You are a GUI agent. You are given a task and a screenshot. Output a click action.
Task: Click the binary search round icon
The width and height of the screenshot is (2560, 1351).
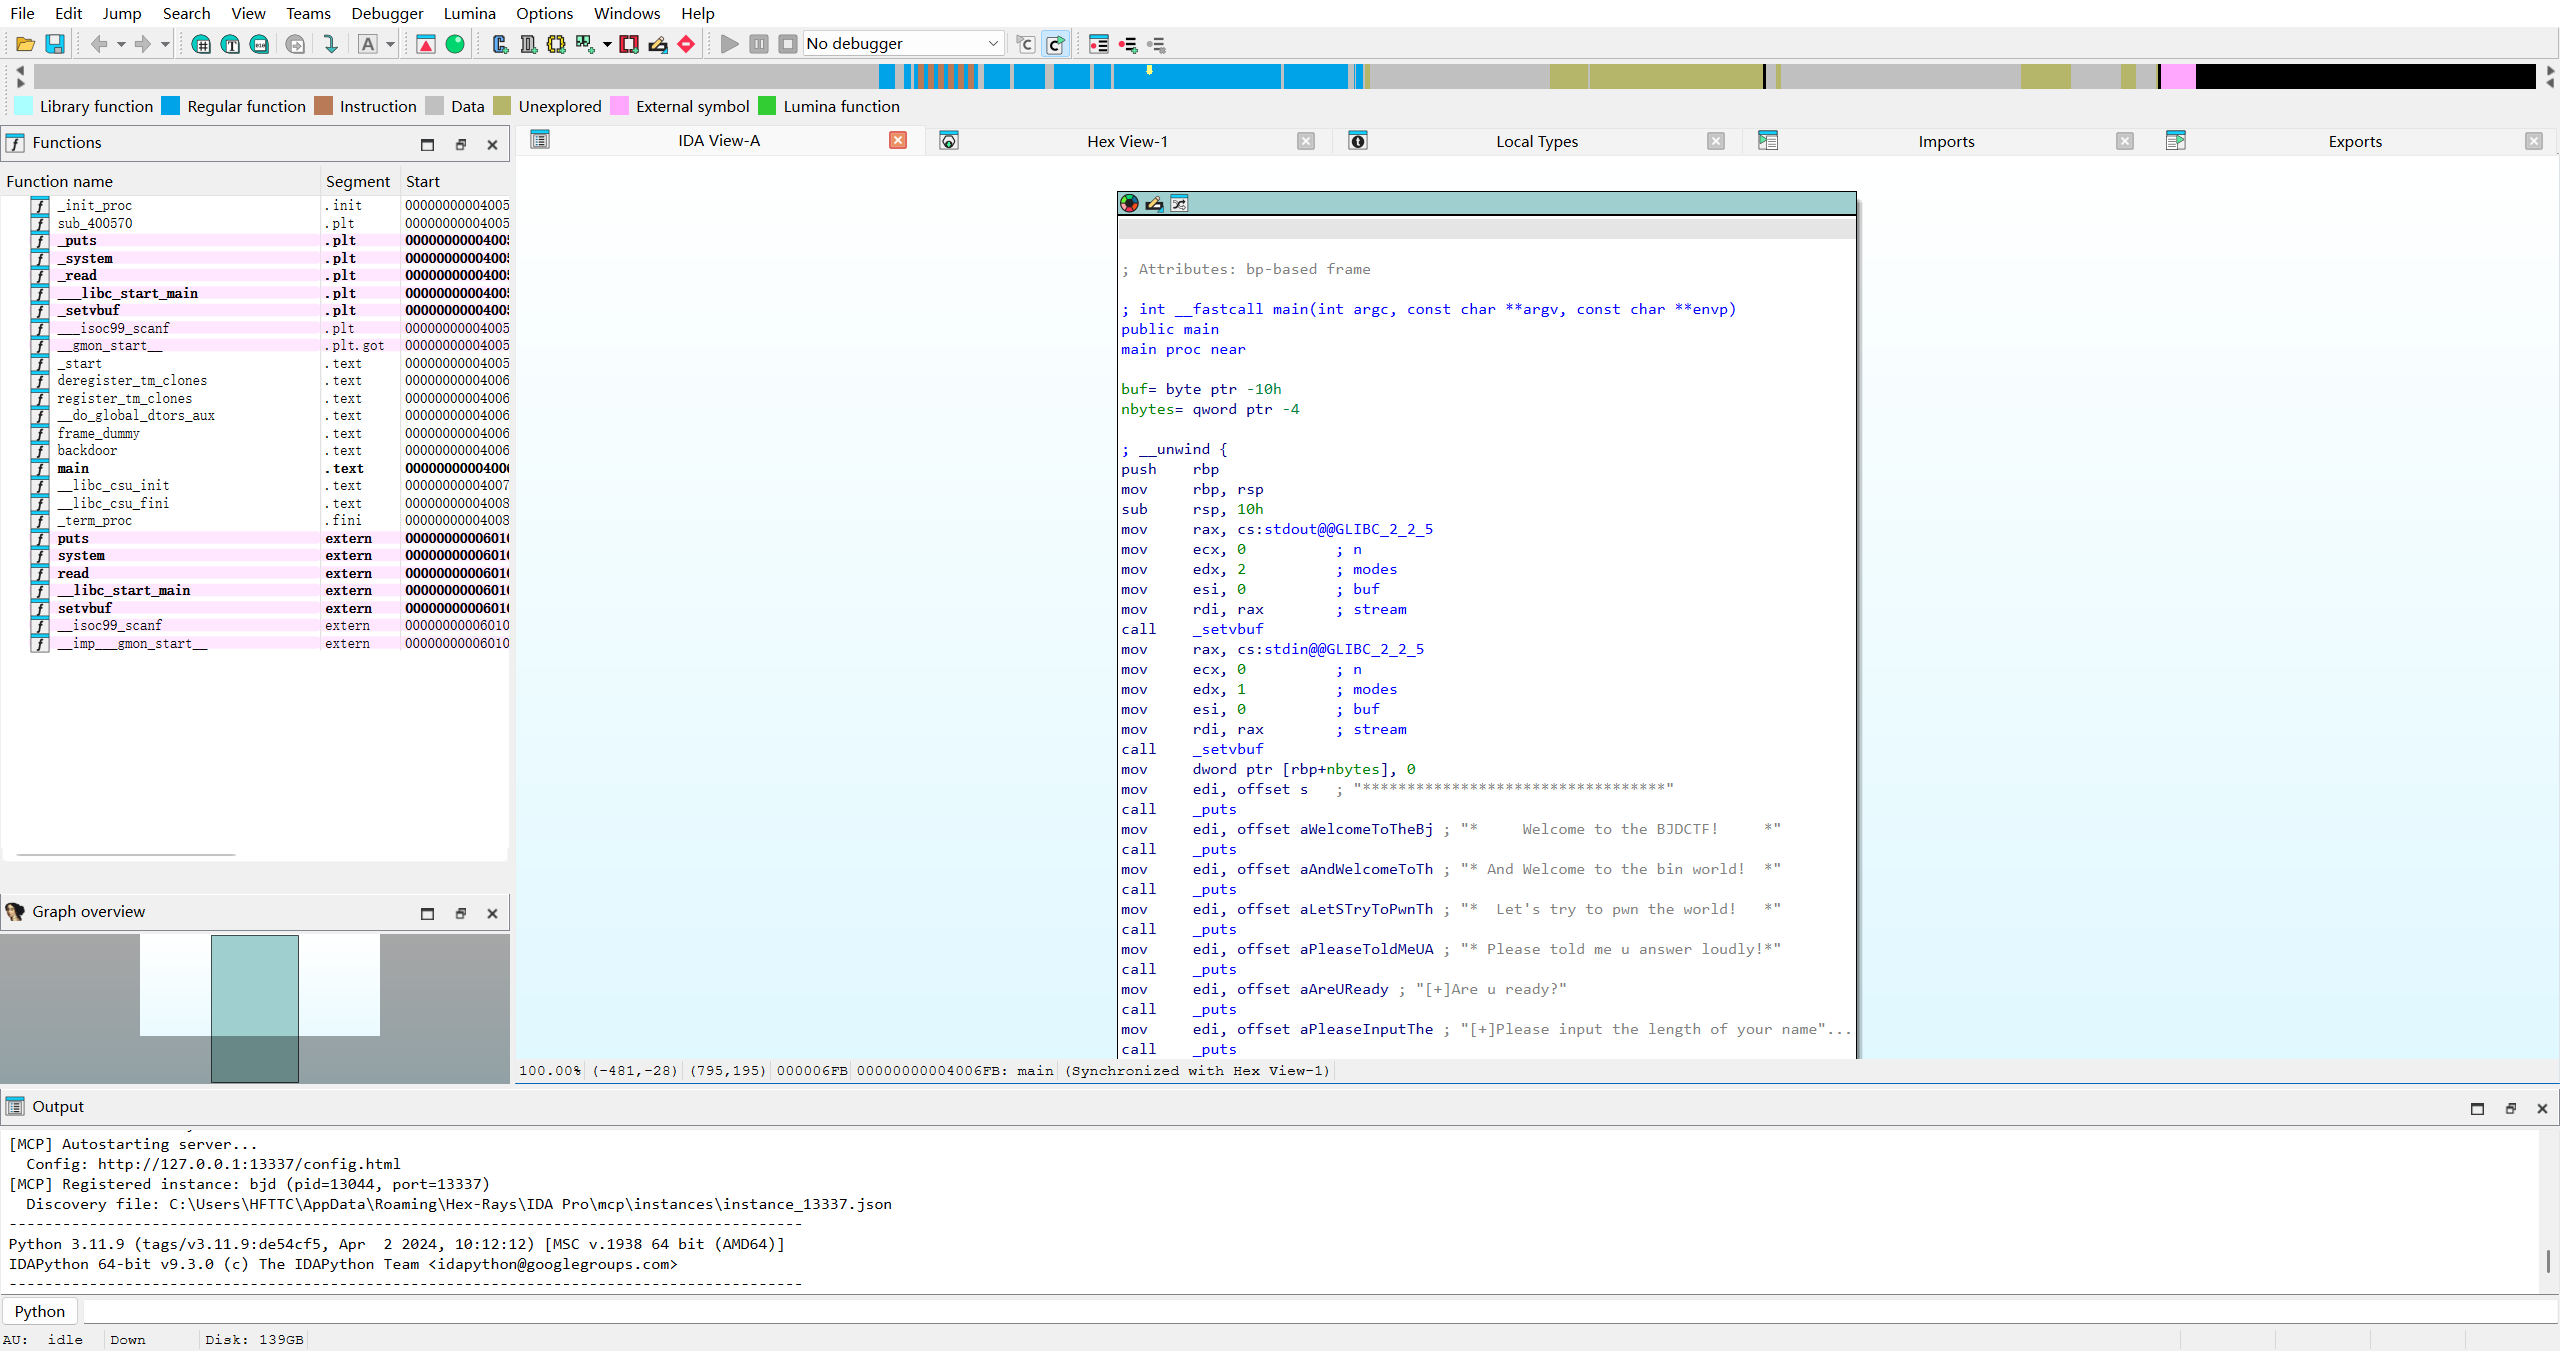pyautogui.click(x=259, y=44)
